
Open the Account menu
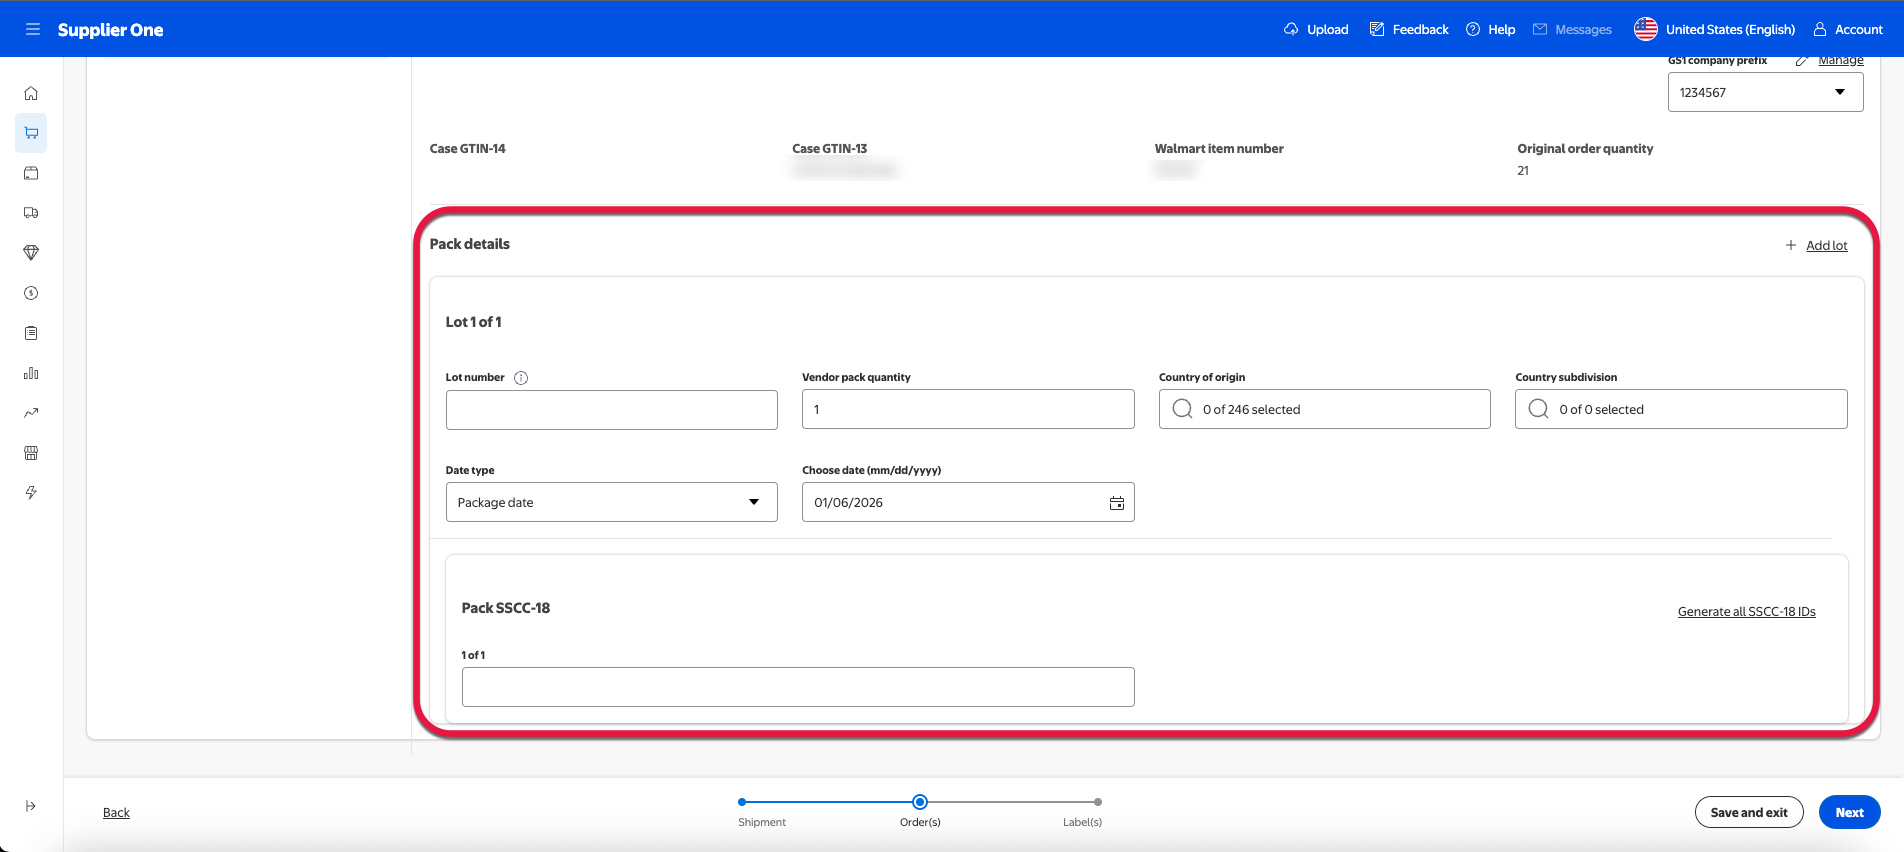1848,29
